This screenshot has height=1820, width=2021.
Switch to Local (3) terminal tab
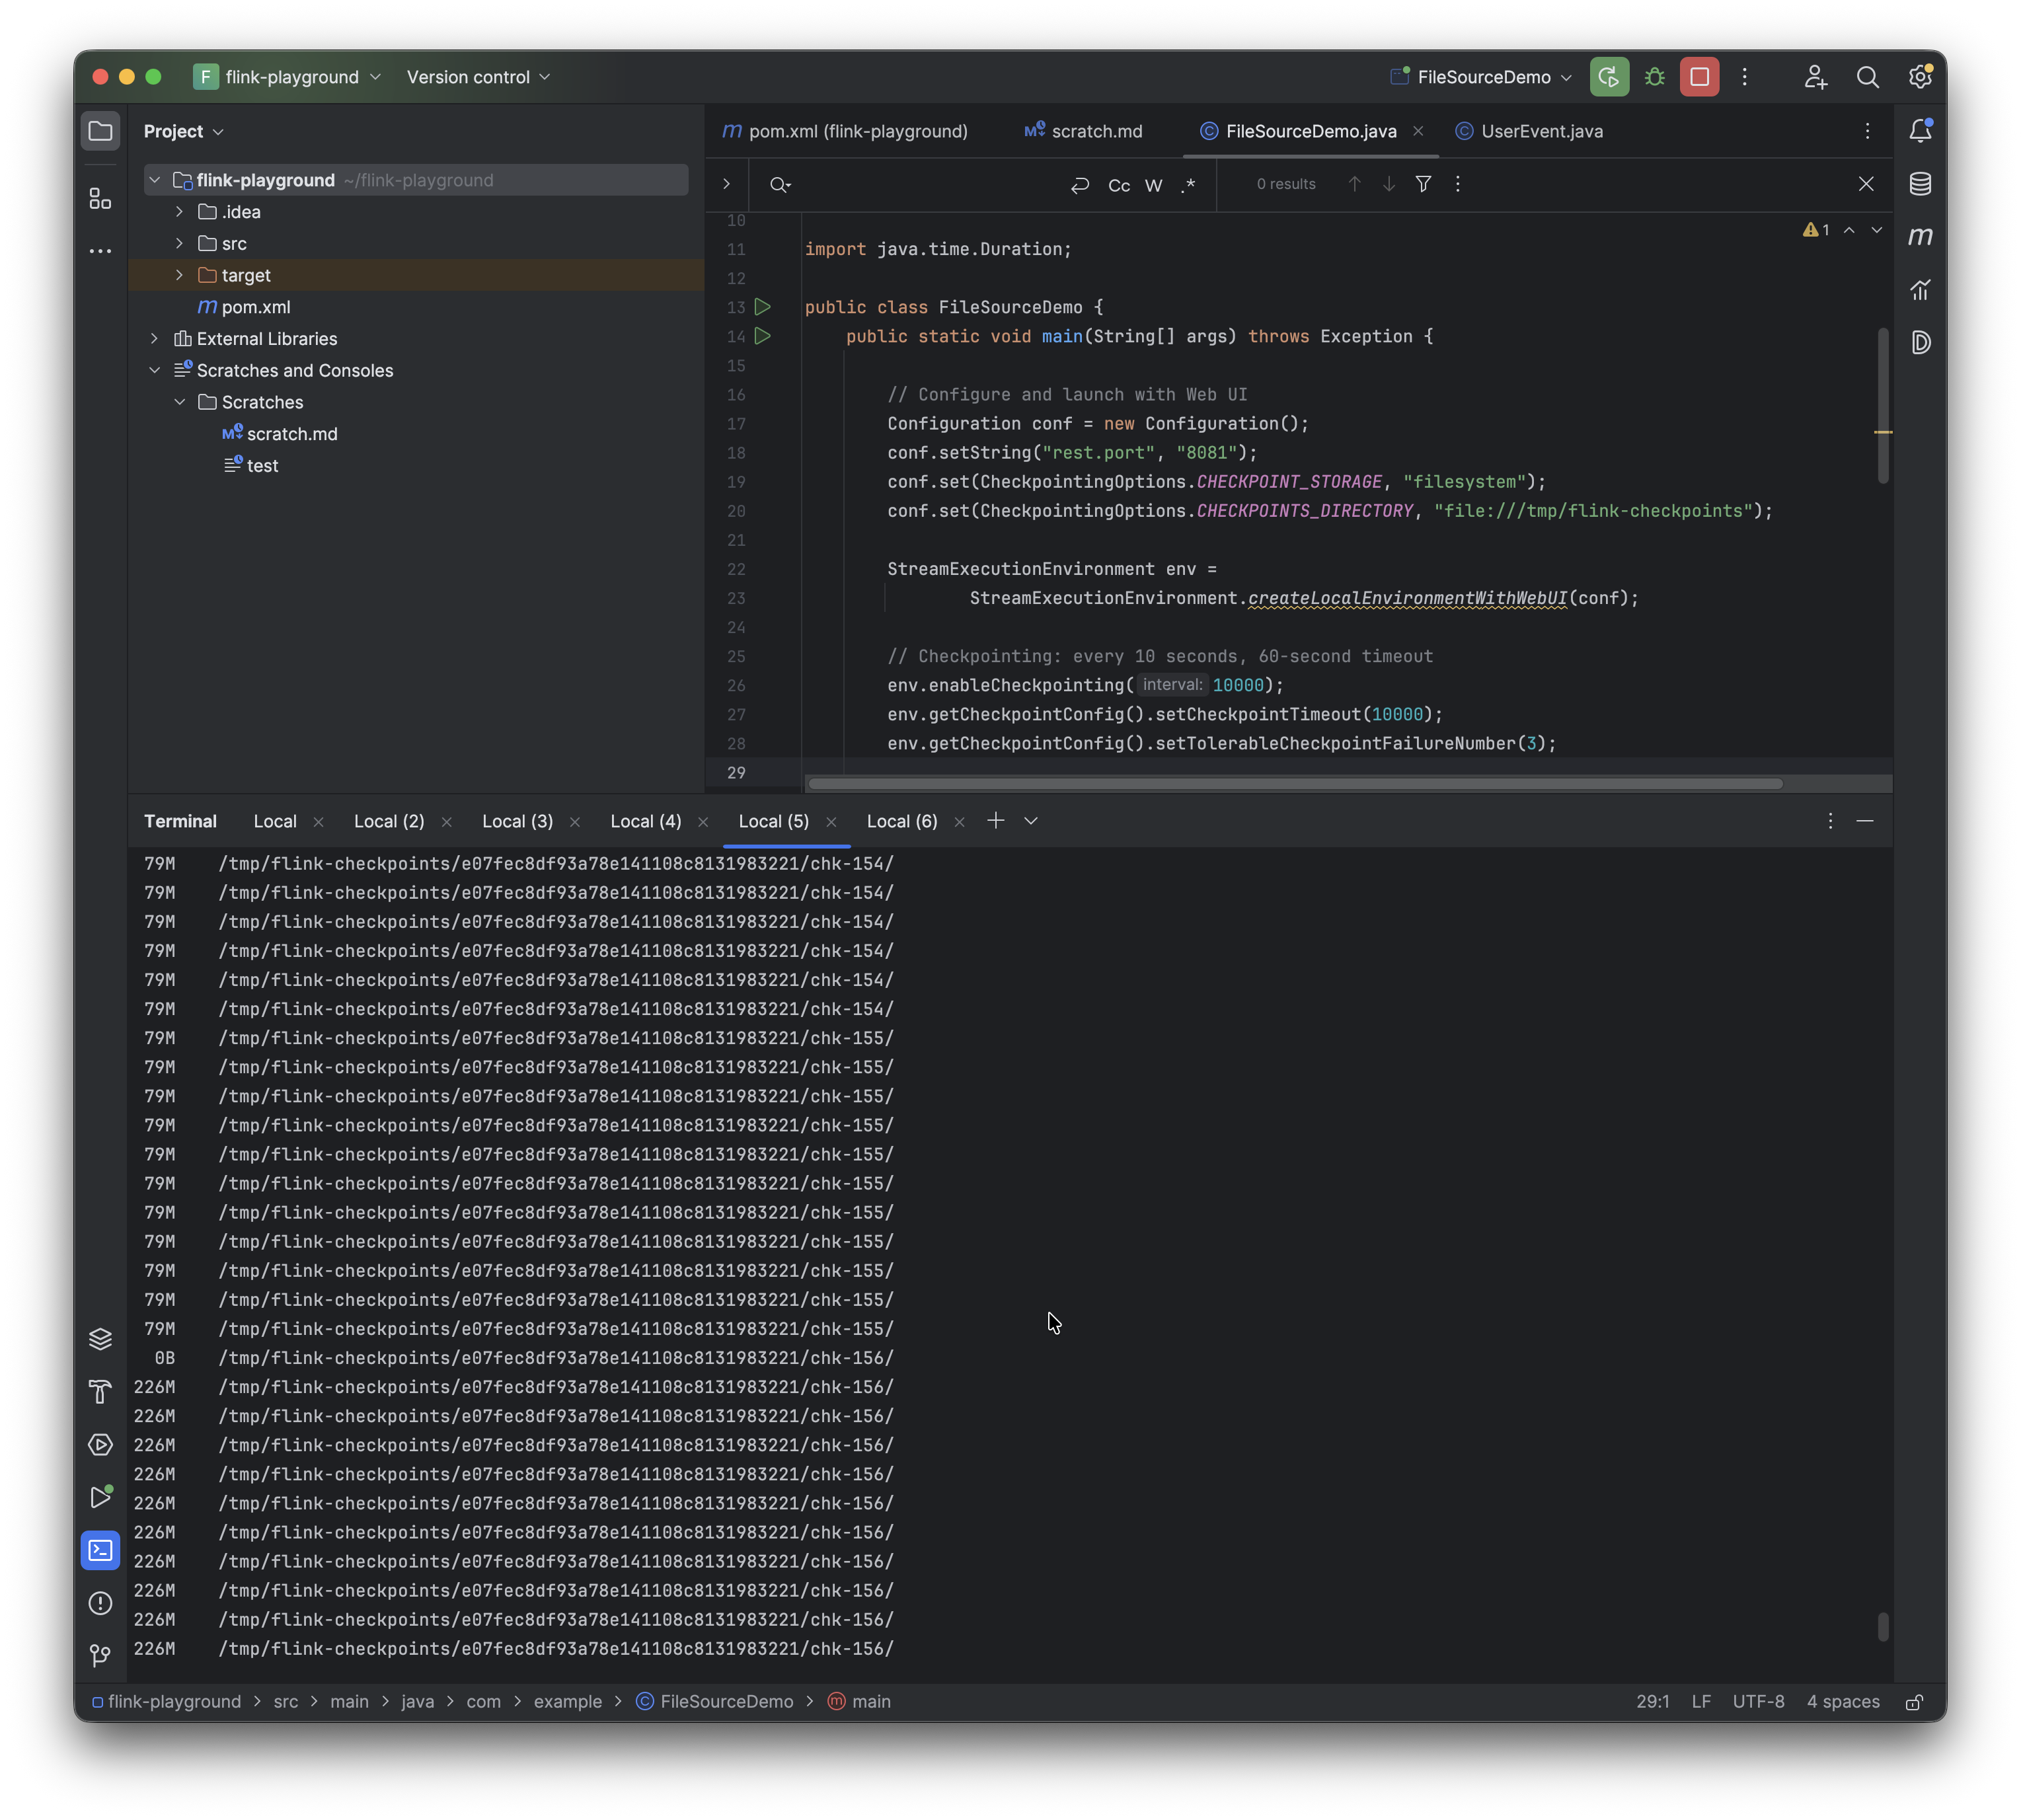[517, 821]
